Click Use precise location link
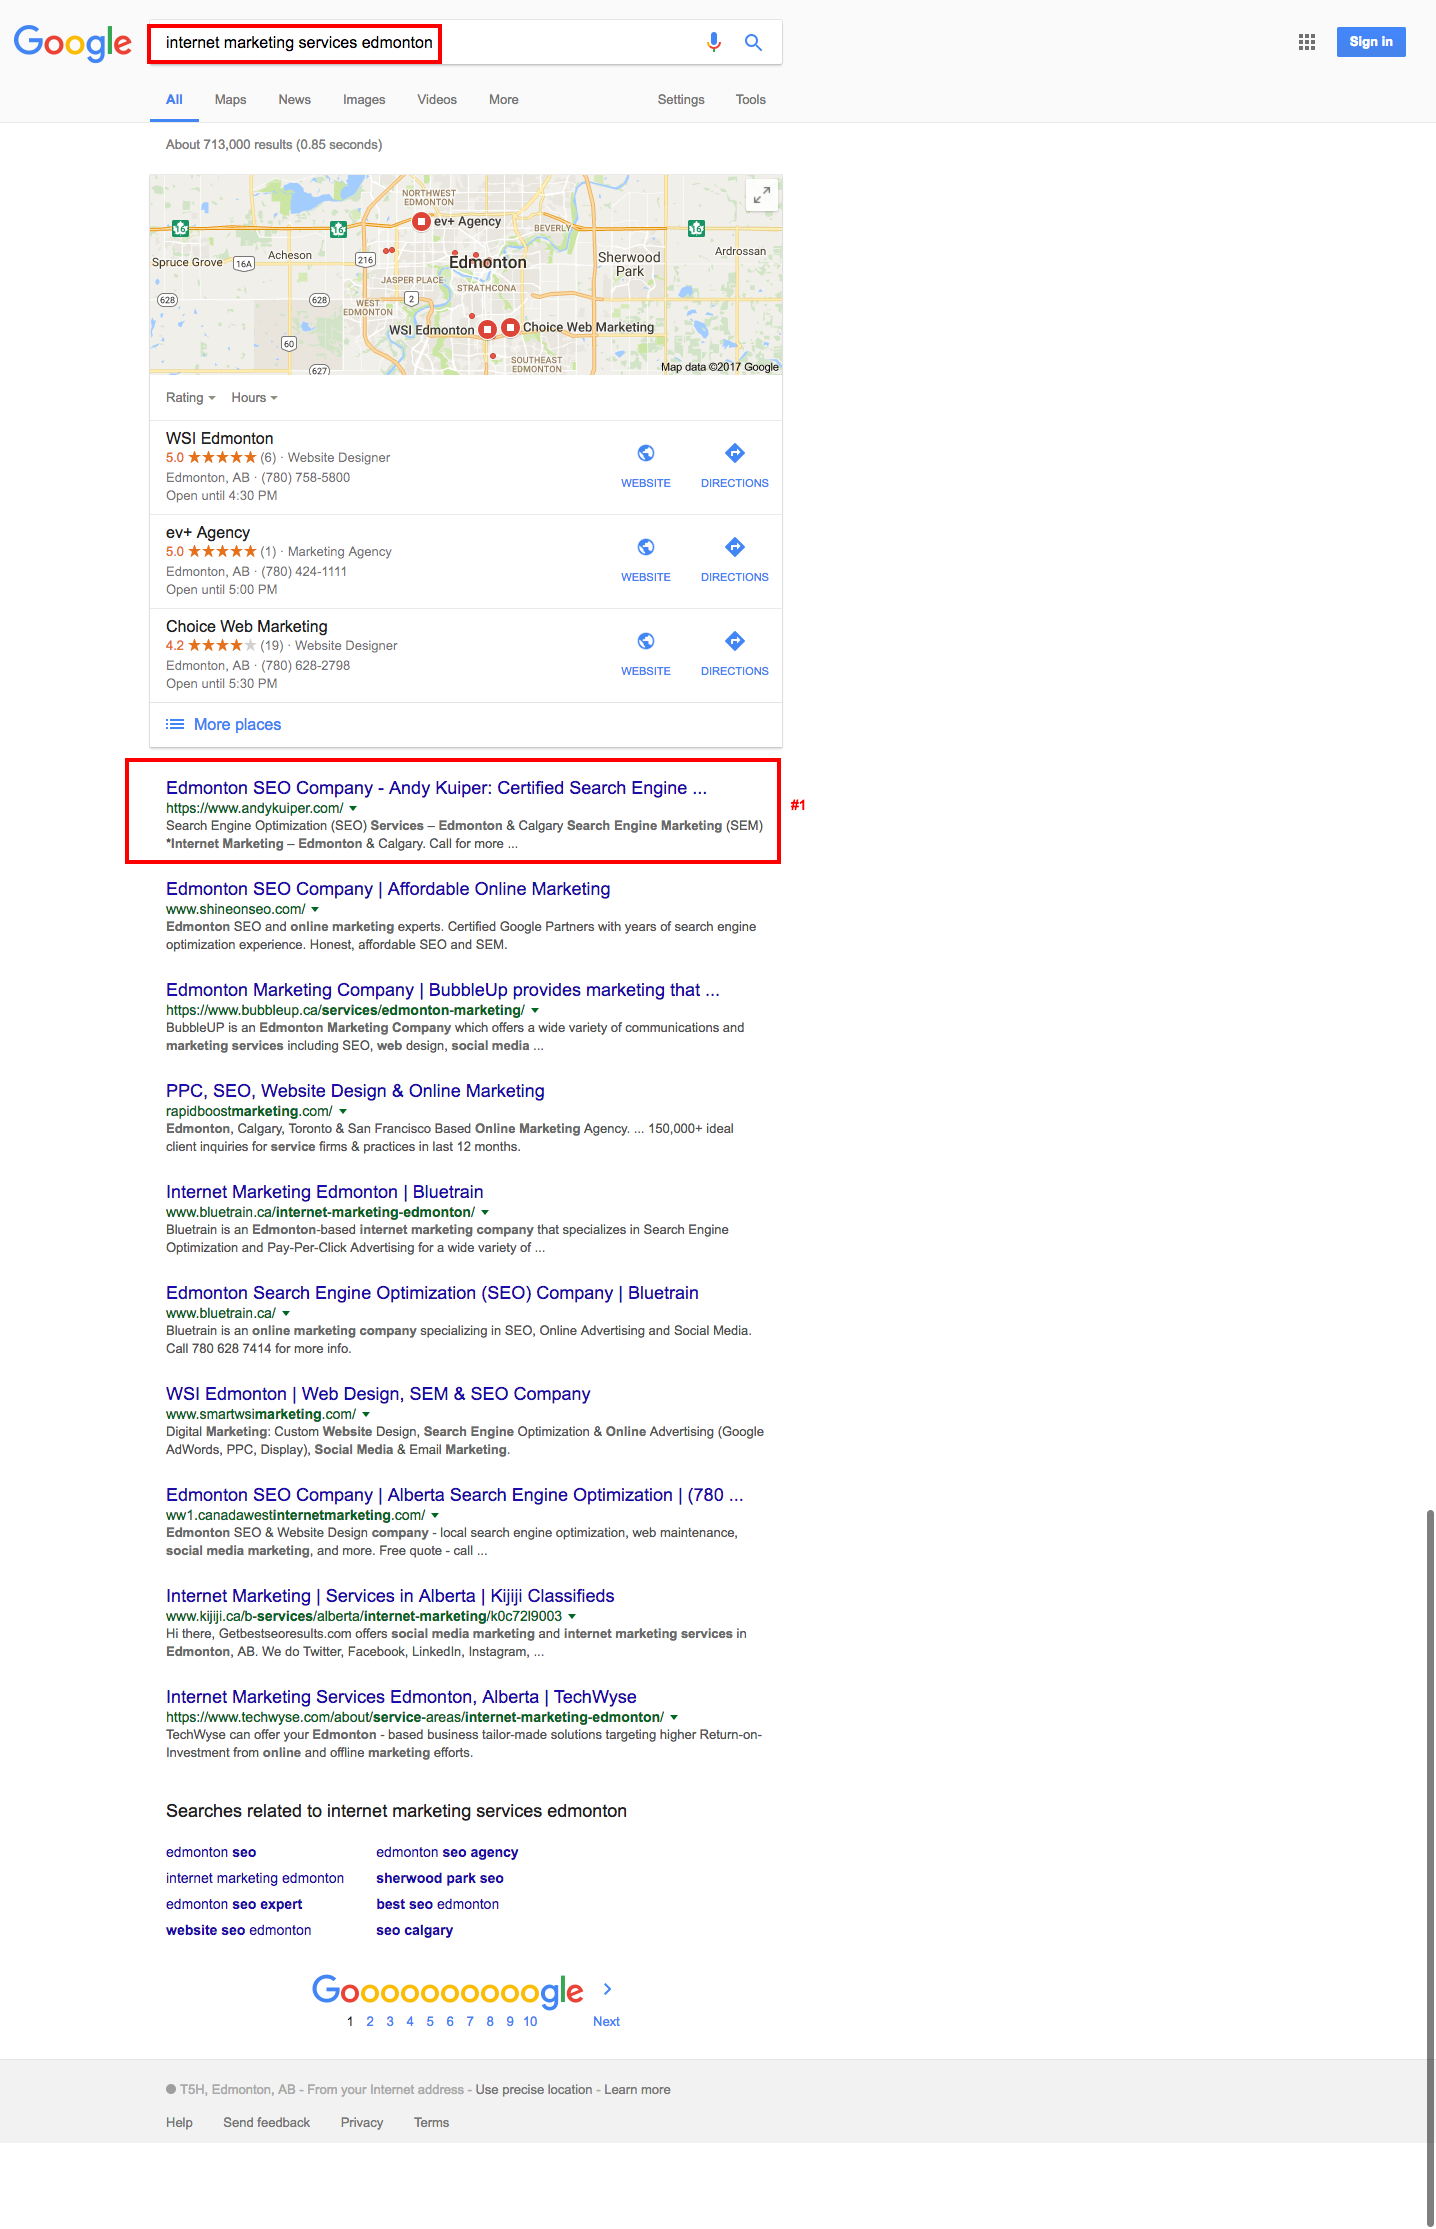1436x2229 pixels. (534, 2089)
